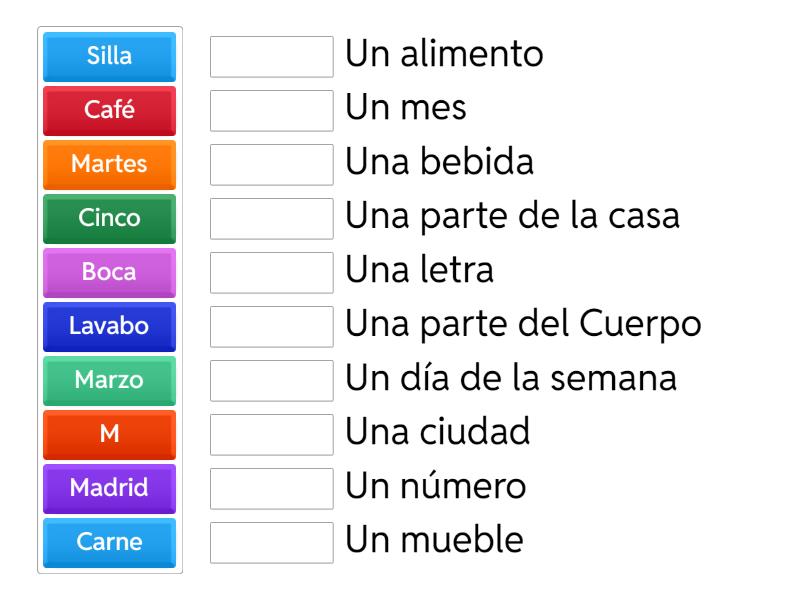Select the blank box next to Un mueble

[x=272, y=543]
